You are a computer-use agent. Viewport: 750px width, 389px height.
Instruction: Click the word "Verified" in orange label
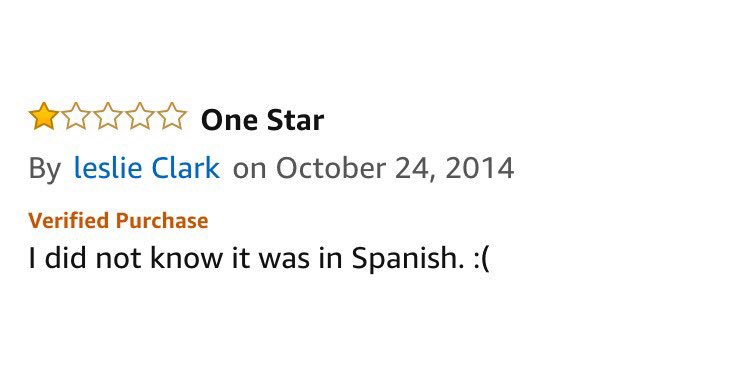(68, 221)
